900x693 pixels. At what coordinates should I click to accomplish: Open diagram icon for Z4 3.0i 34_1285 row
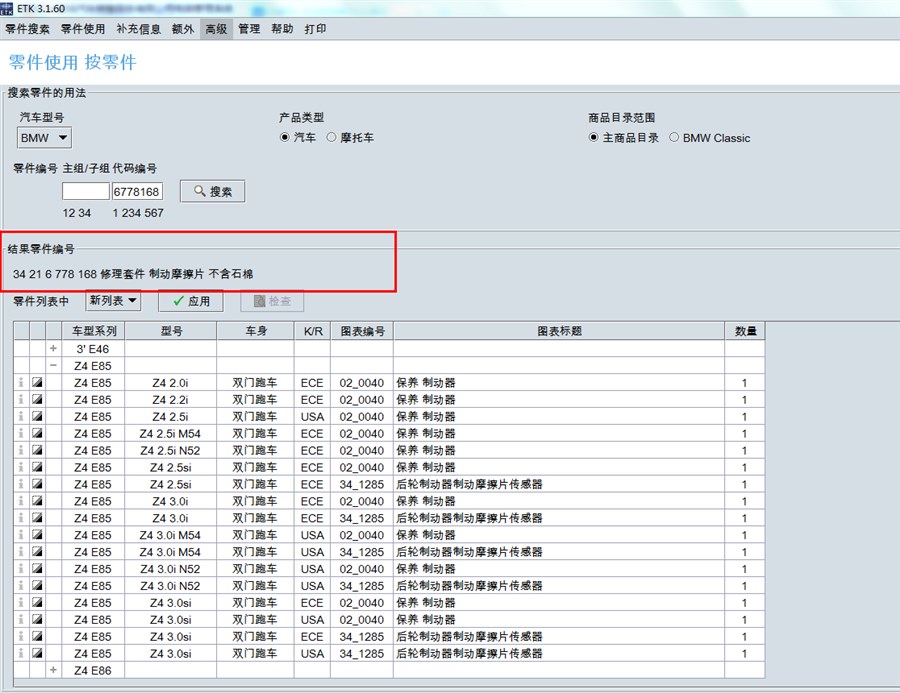click(x=37, y=518)
